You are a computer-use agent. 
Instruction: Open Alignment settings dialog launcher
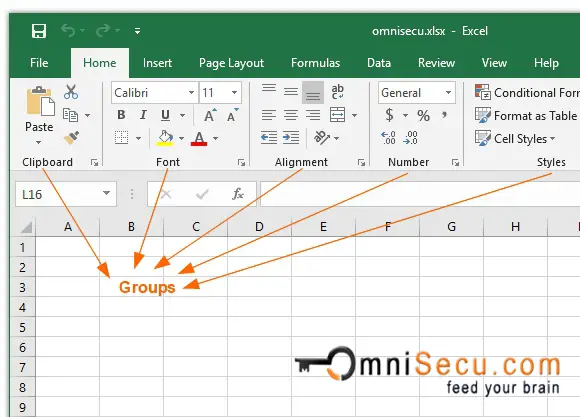click(361, 162)
